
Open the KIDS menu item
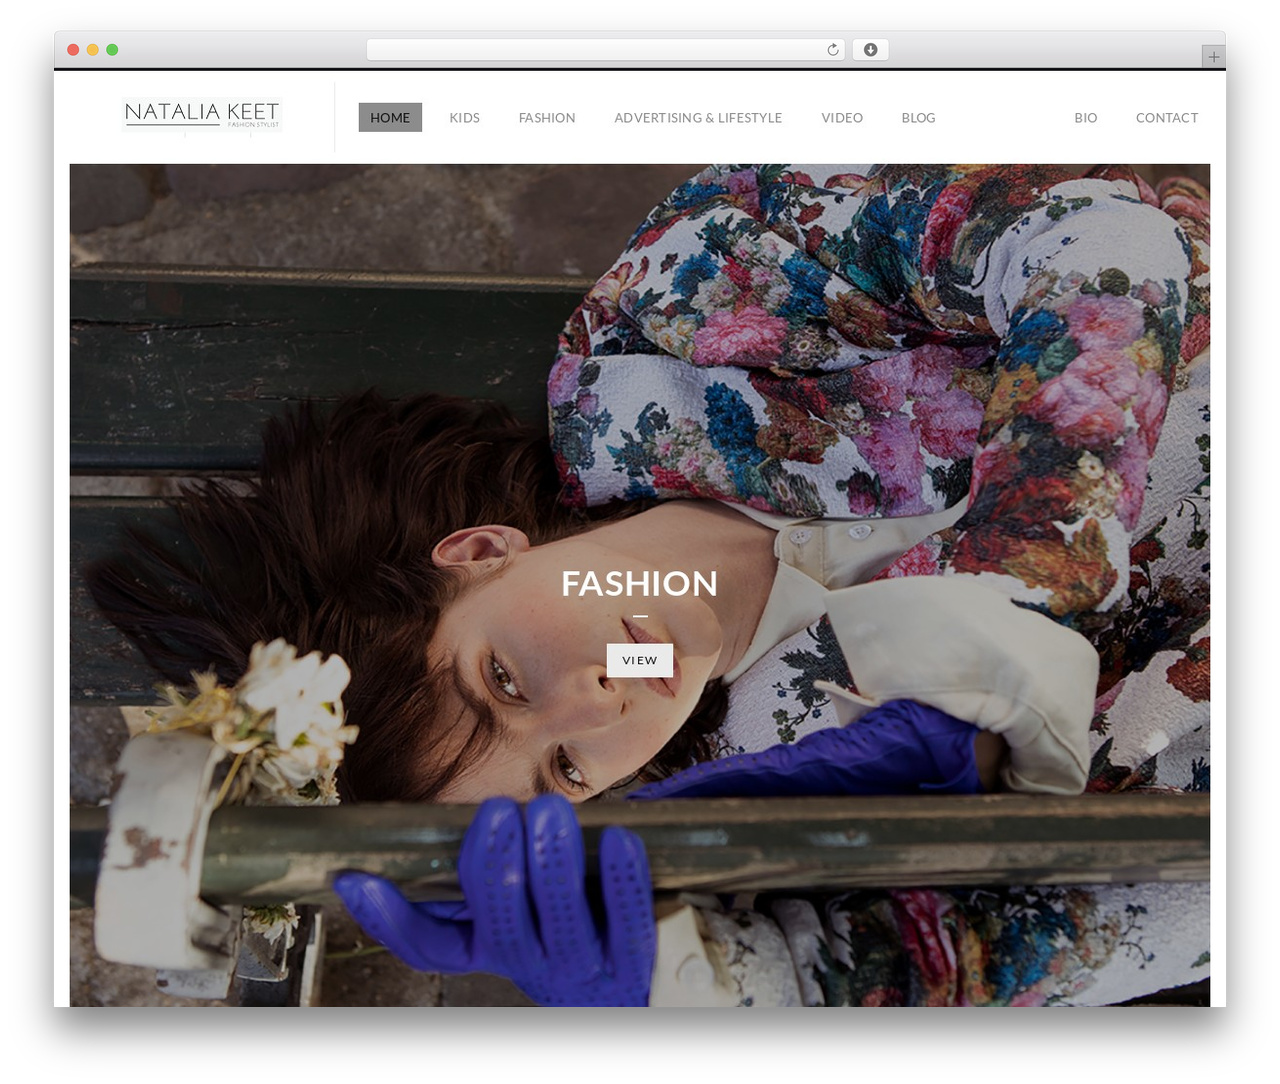pyautogui.click(x=464, y=117)
